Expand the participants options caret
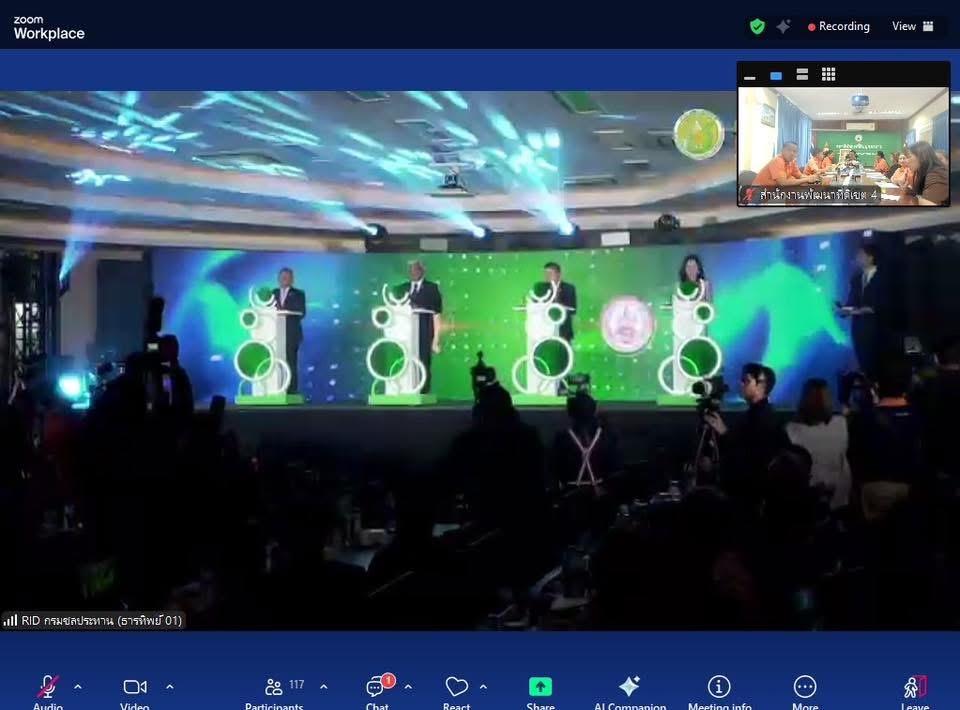The height and width of the screenshot is (710, 960). pos(323,687)
